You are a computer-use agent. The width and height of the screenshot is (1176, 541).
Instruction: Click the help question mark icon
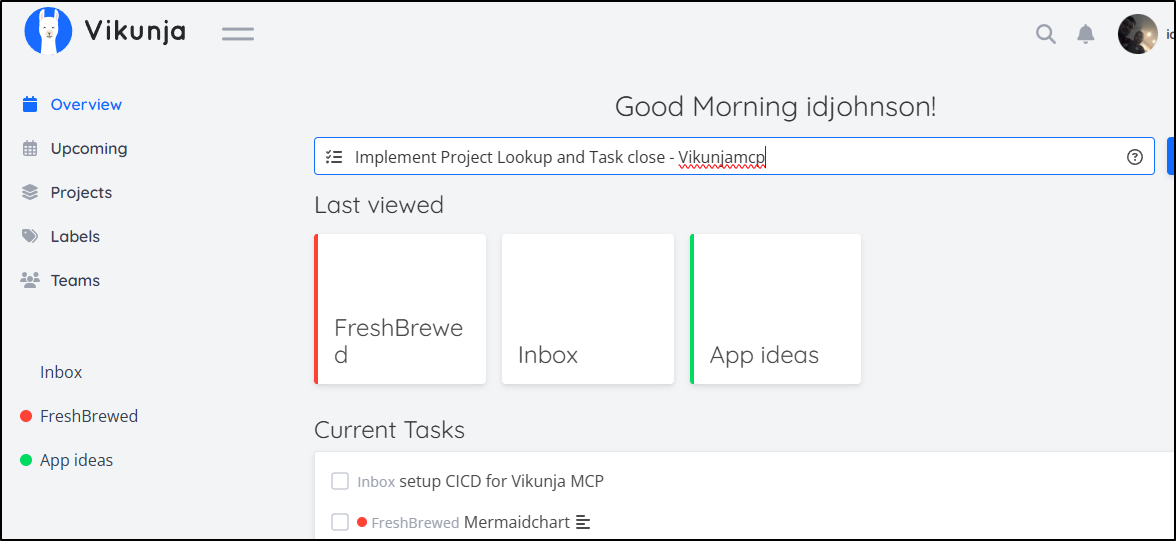click(x=1134, y=157)
